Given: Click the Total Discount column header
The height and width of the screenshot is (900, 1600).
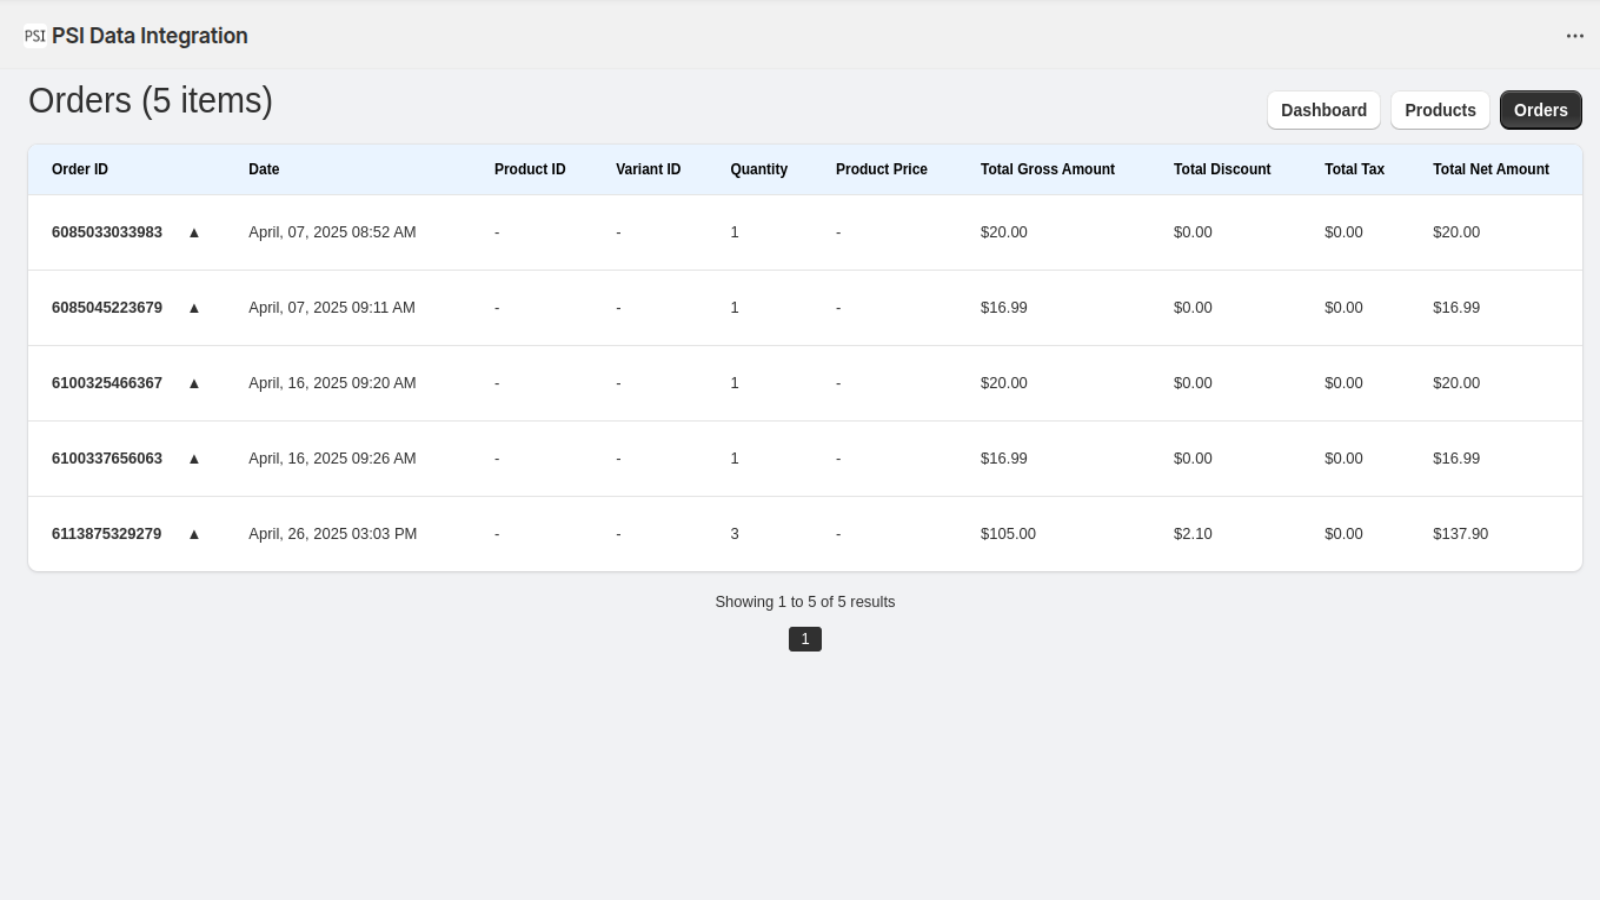Looking at the screenshot, I should pyautogui.click(x=1222, y=169).
